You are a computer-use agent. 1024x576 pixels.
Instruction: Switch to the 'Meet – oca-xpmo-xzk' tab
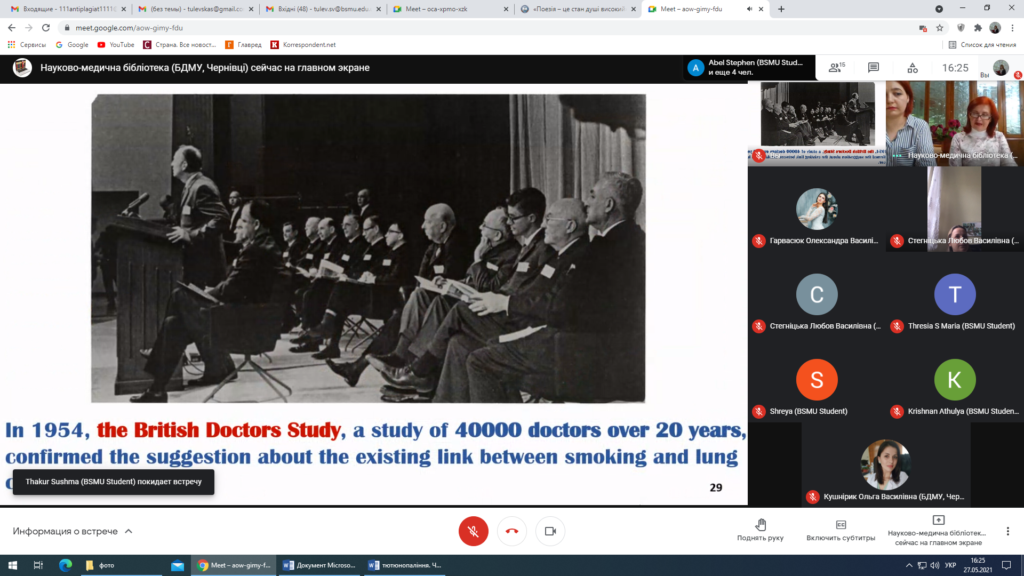coord(451,9)
